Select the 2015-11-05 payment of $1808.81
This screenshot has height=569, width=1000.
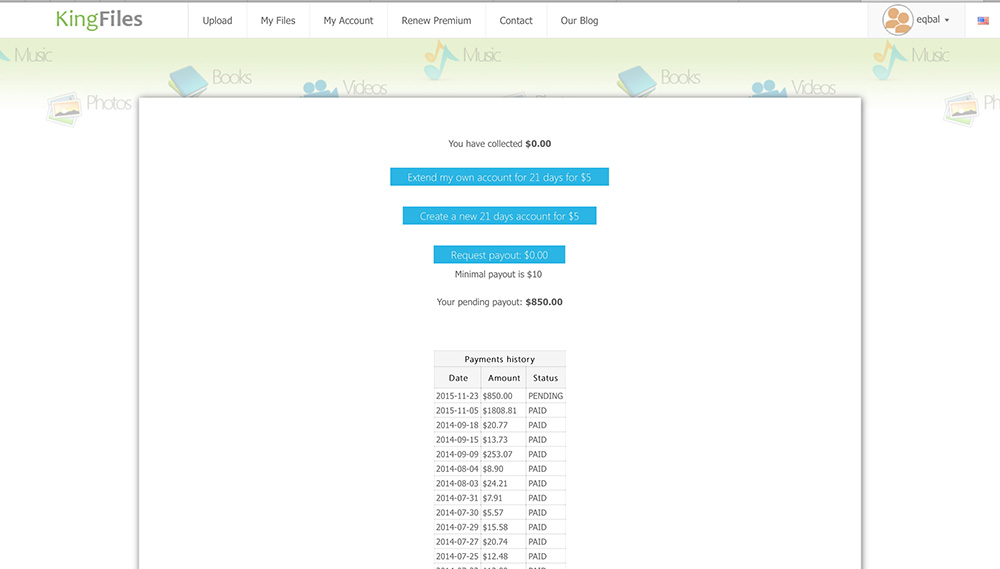499,410
